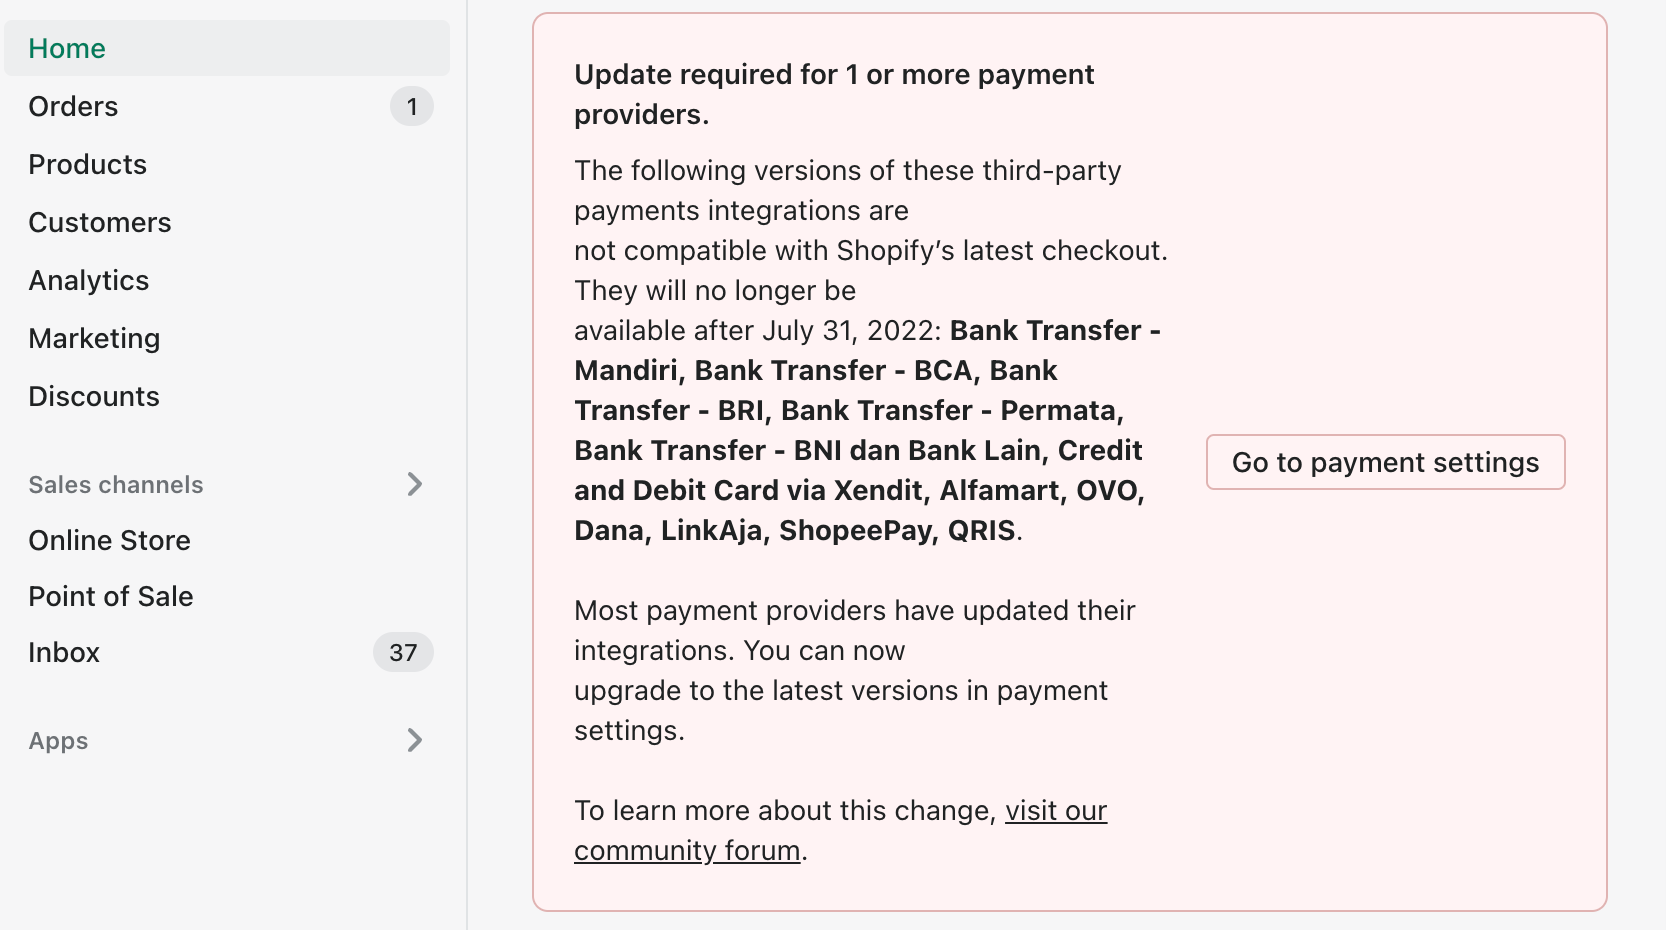This screenshot has width=1666, height=930.
Task: Click the Sales channels section heading
Action: 116,485
